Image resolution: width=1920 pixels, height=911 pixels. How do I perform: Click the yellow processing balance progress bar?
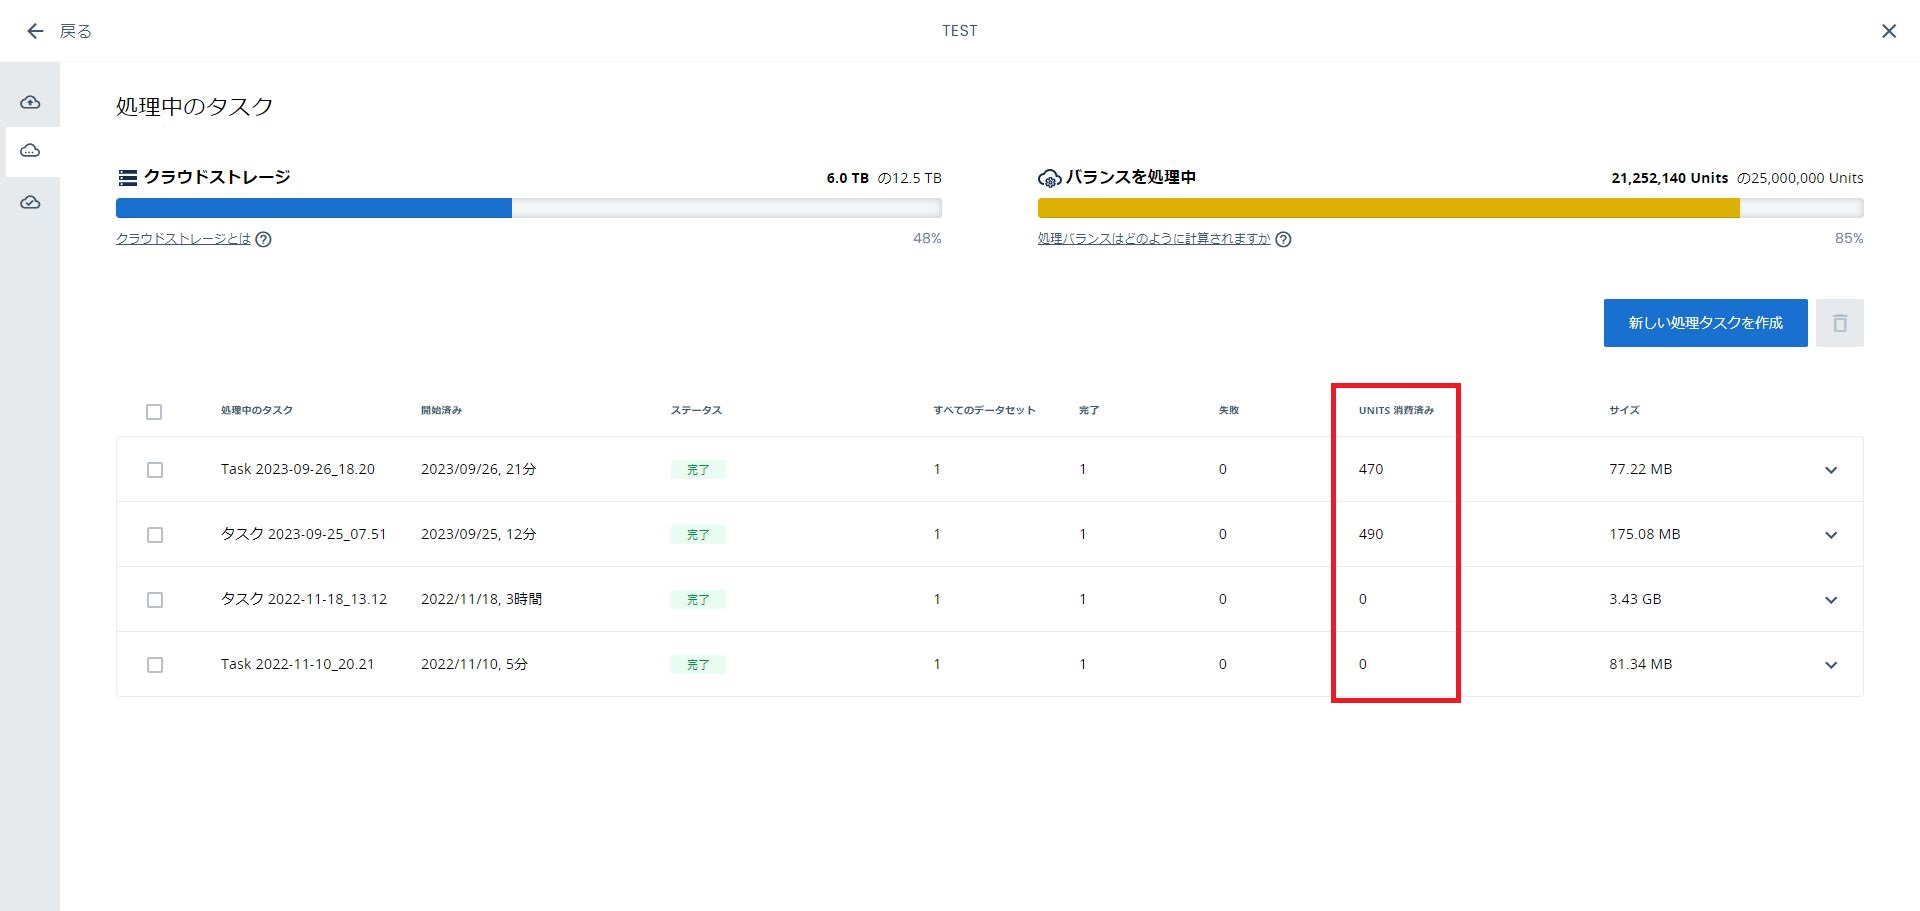pyautogui.click(x=1450, y=208)
